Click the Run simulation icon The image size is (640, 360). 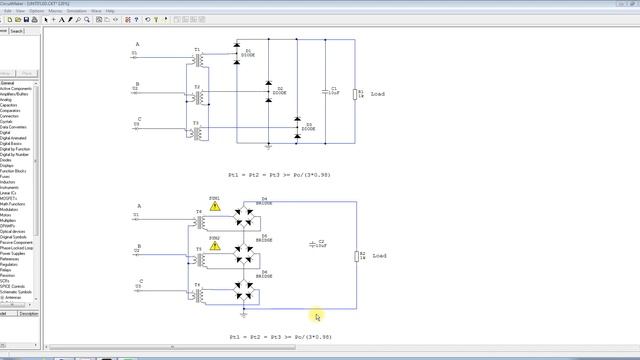point(166,20)
